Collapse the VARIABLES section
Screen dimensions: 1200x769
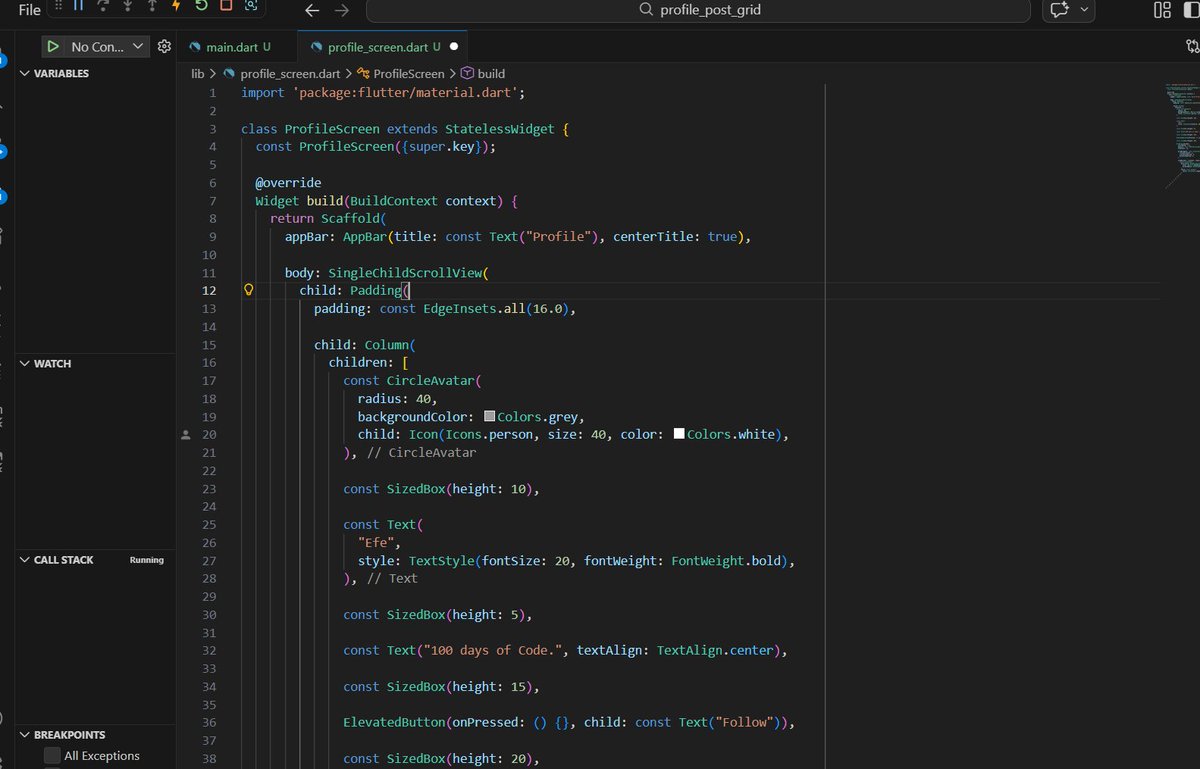tap(97, 73)
